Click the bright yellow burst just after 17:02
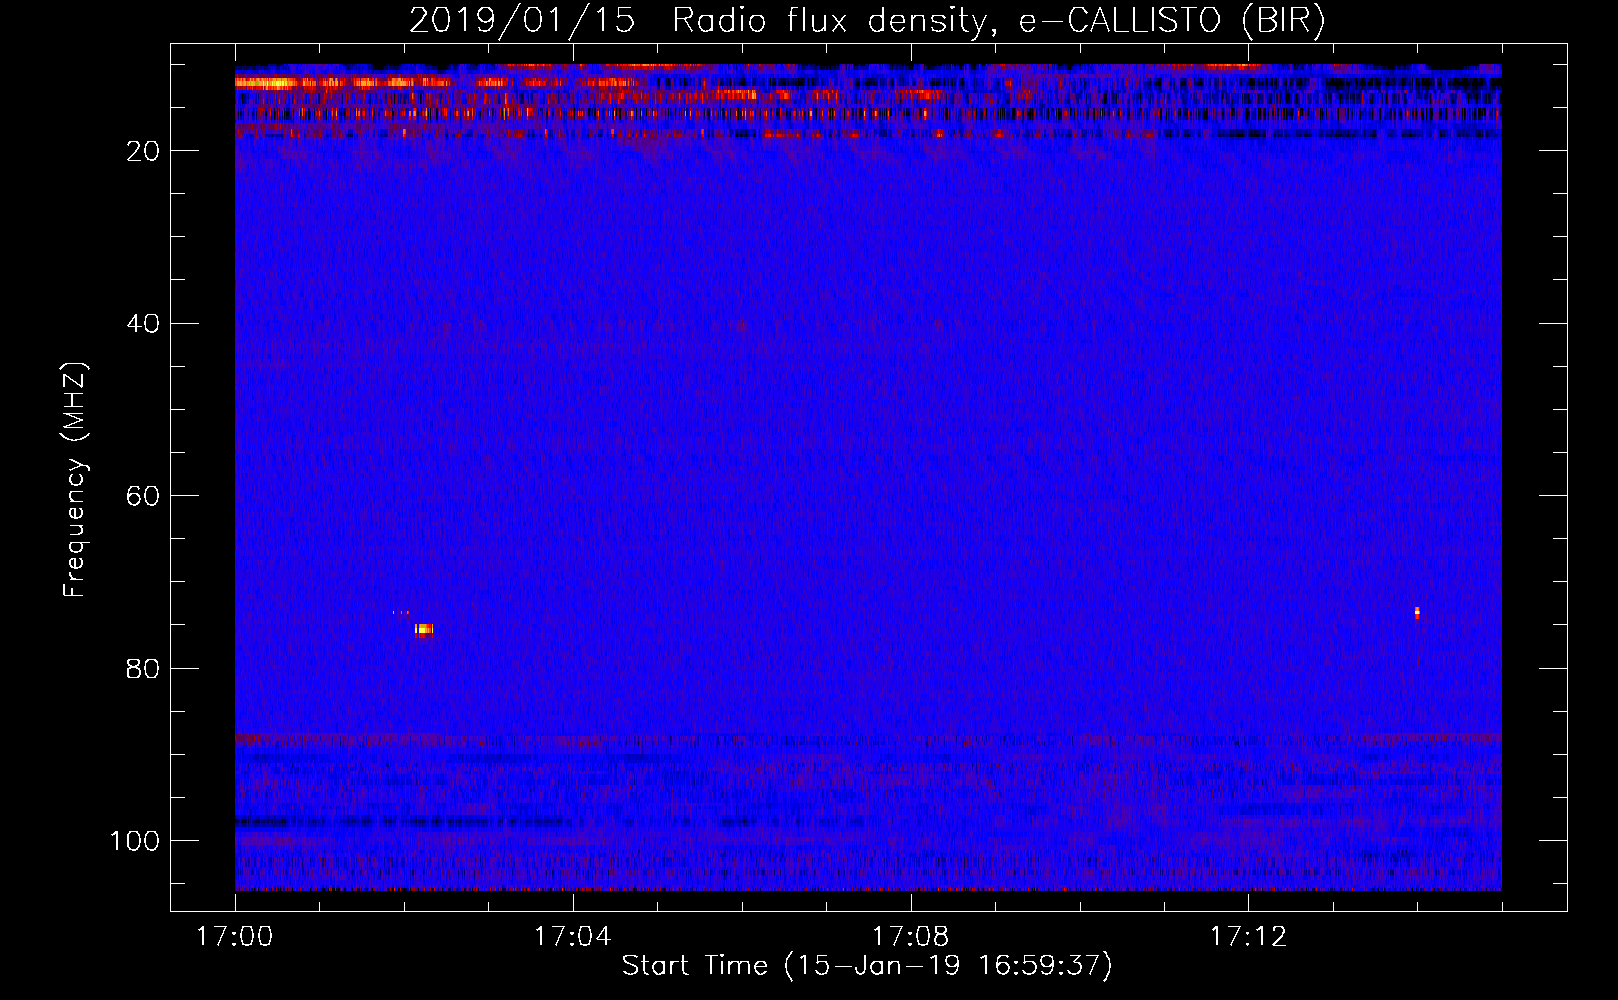 point(424,629)
